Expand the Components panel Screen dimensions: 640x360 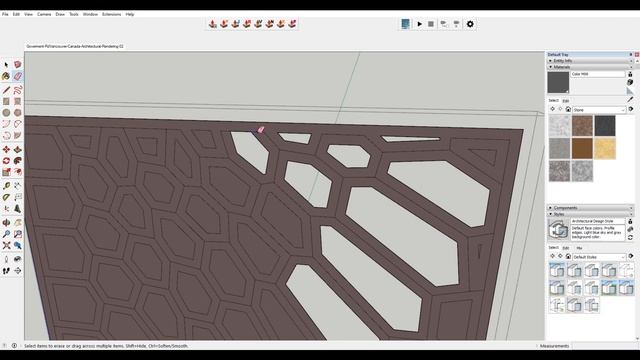point(550,208)
